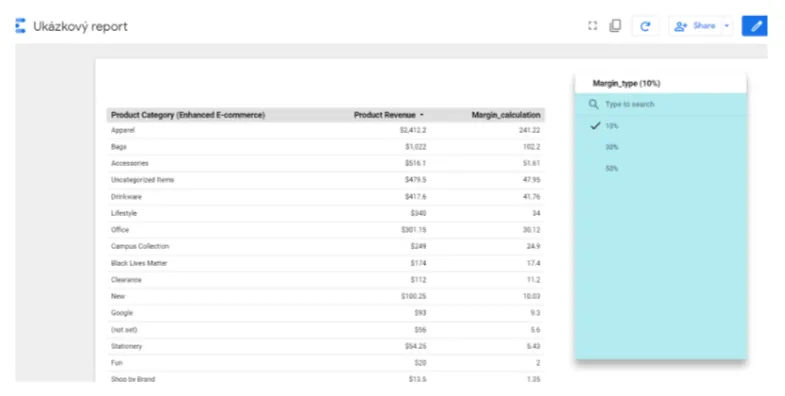The width and height of the screenshot is (785, 396).
Task: Click the Product Revenue sort arrow
Action: coord(422,115)
